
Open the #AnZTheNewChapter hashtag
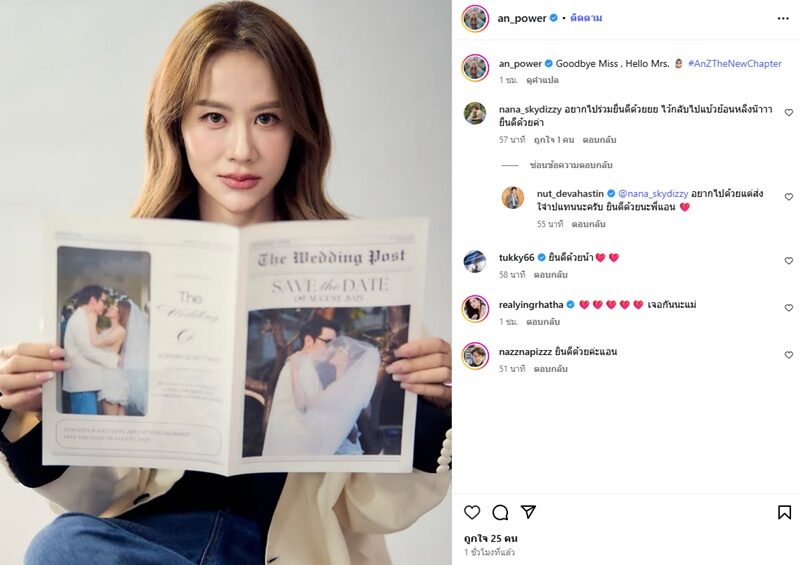point(735,63)
